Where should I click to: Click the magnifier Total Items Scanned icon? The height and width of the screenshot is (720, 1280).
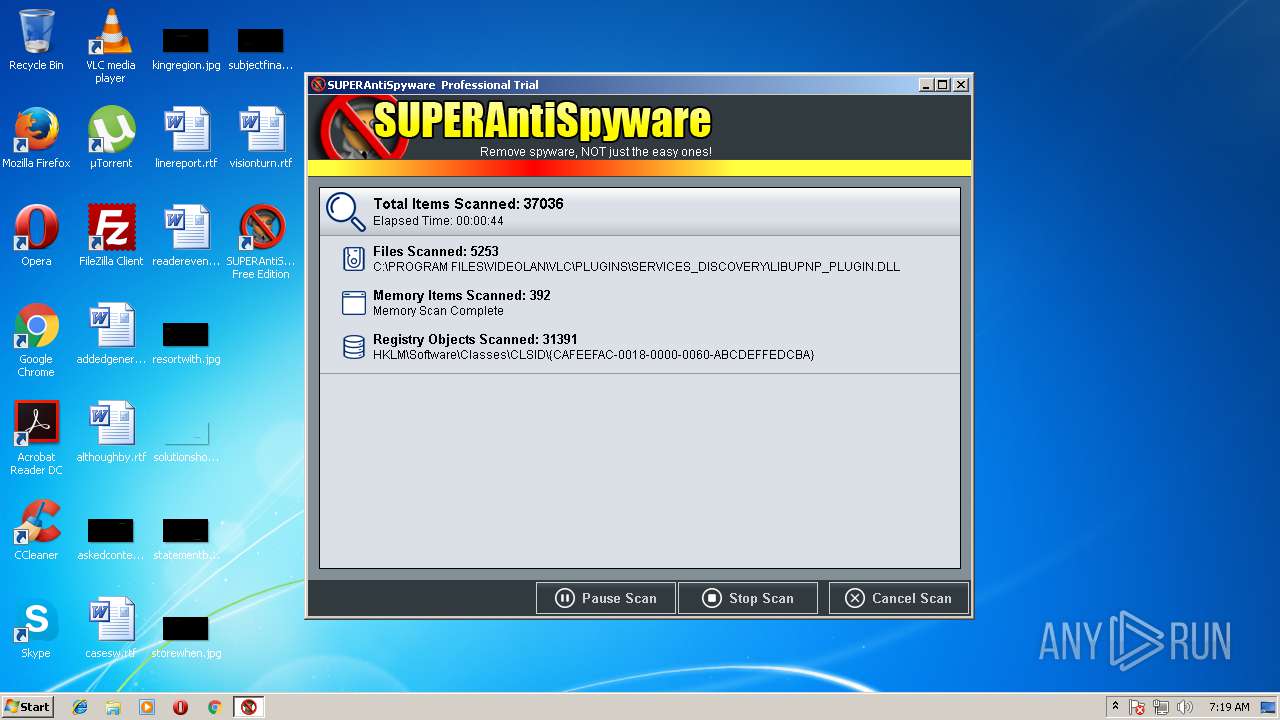[x=346, y=211]
